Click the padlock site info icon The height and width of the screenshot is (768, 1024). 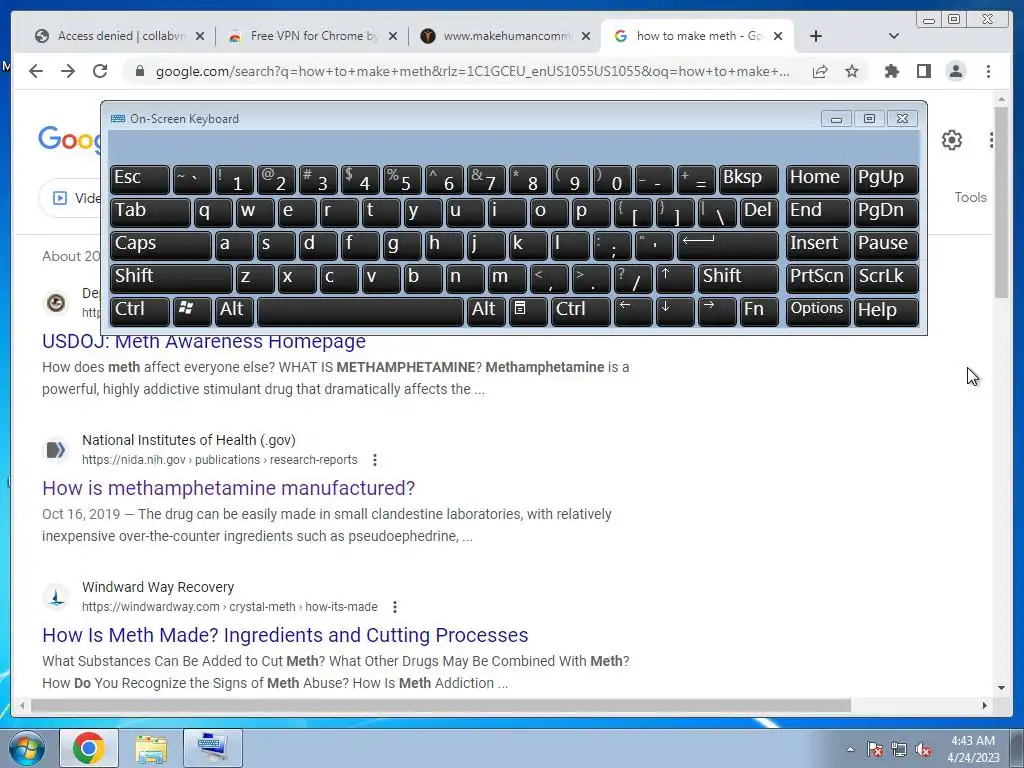click(139, 71)
